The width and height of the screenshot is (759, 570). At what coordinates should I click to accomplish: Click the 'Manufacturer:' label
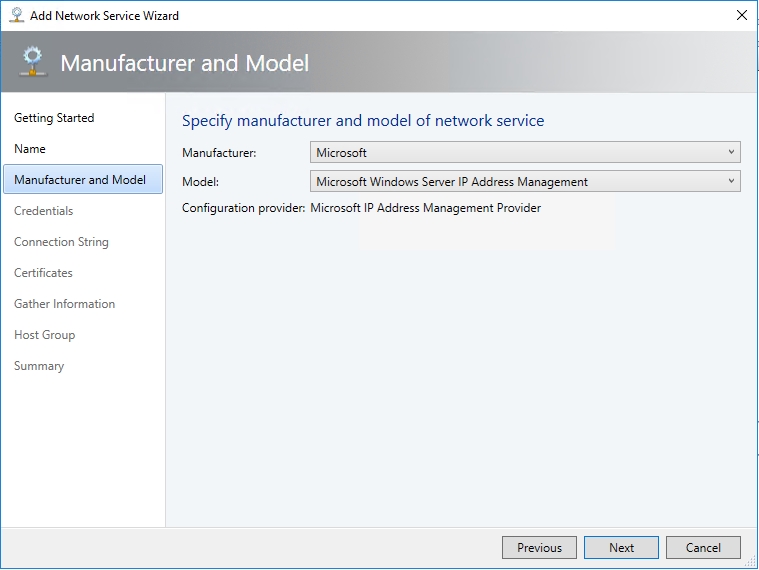(219, 153)
